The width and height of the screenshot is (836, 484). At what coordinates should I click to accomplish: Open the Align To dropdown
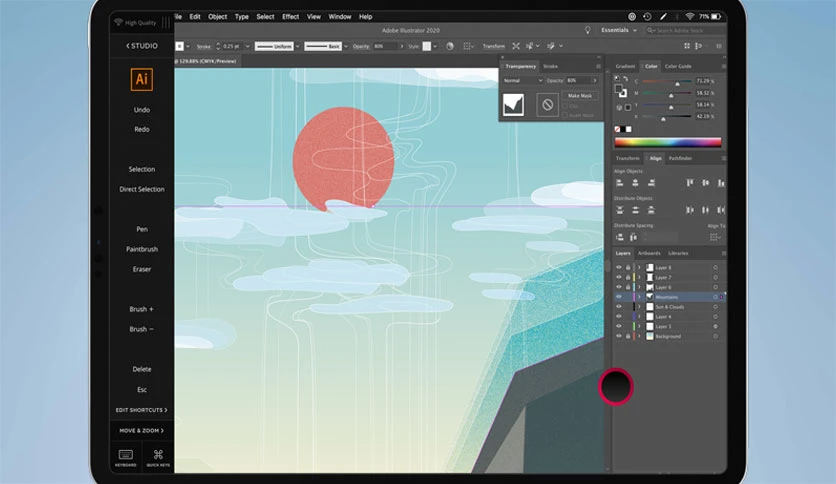click(x=716, y=237)
